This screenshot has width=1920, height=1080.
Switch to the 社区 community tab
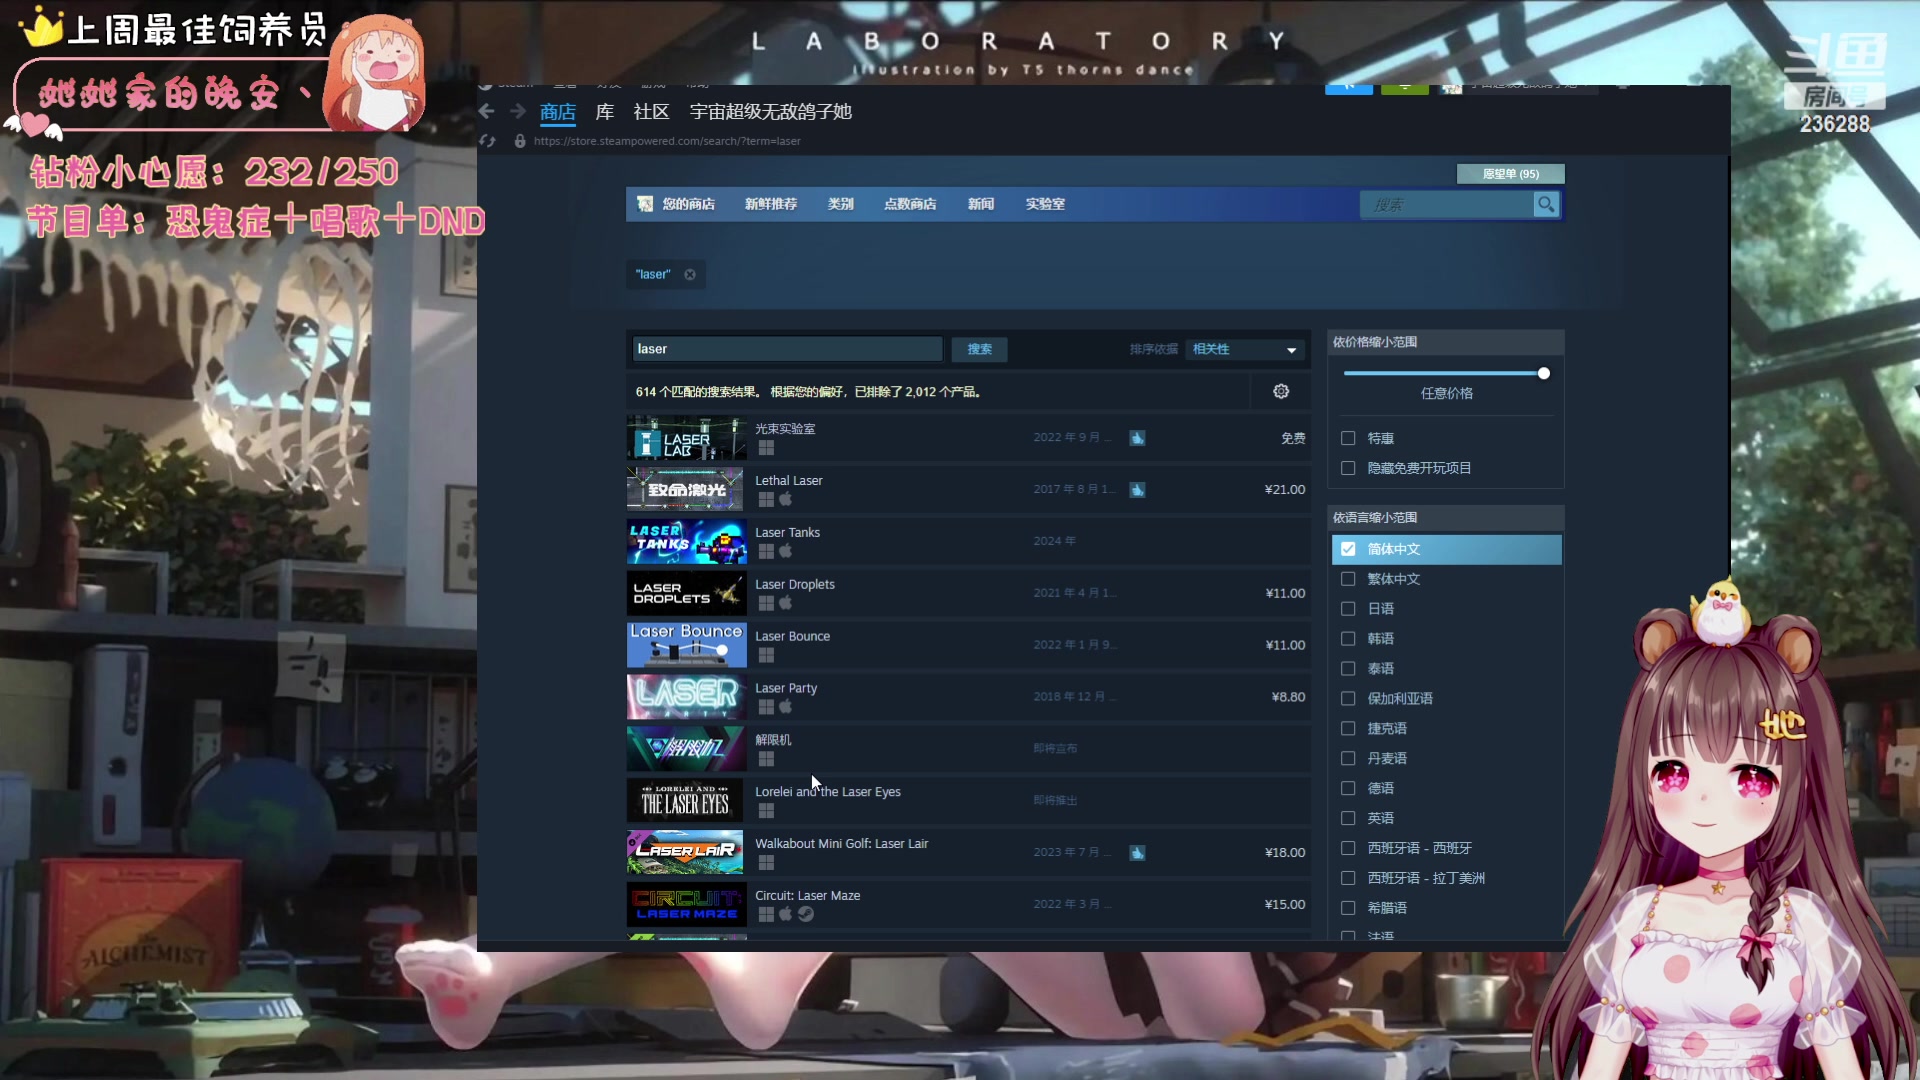coord(651,112)
